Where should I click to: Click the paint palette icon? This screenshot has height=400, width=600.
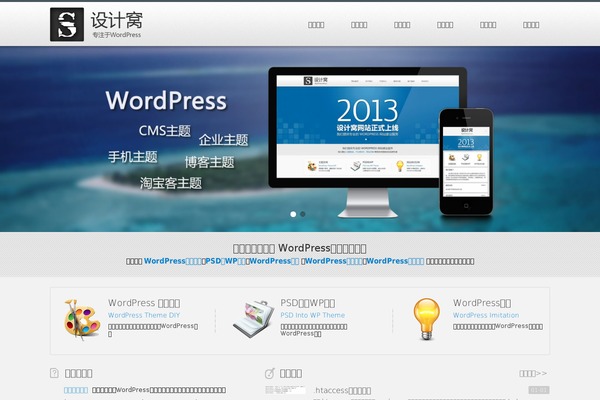[82, 320]
